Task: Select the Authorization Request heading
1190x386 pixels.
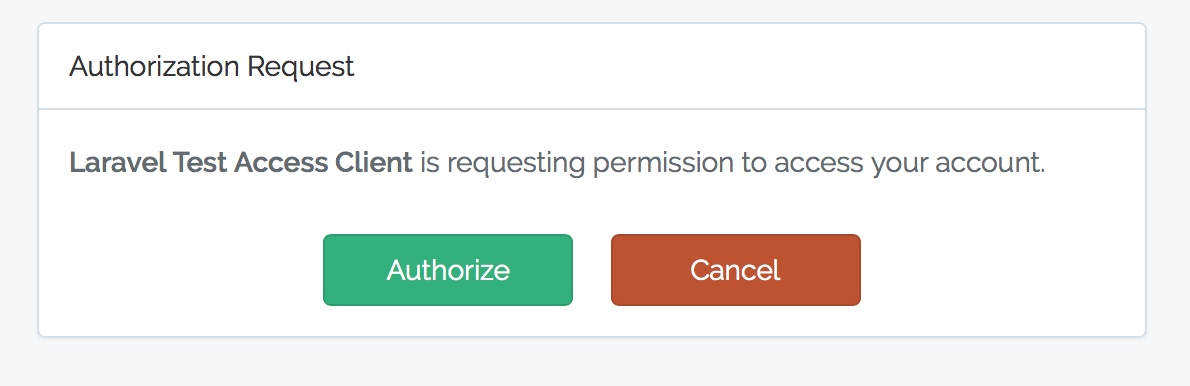Action: pyautogui.click(x=212, y=67)
